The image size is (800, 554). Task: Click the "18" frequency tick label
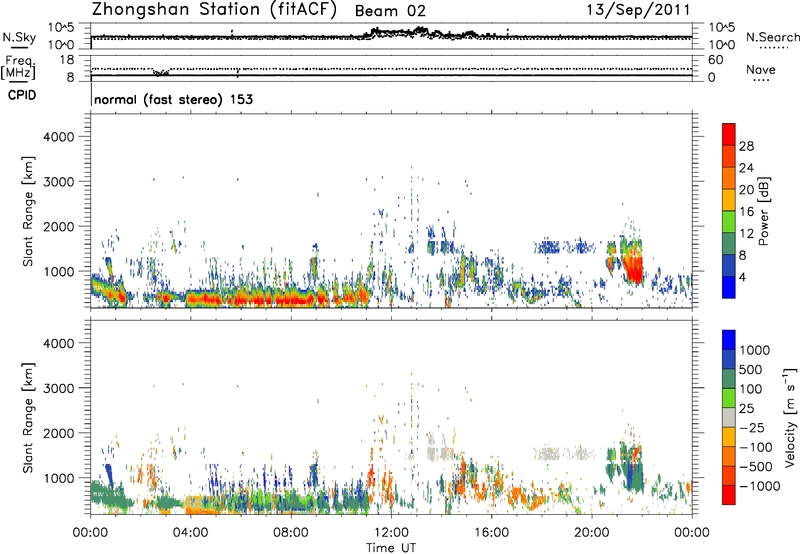[x=67, y=60]
